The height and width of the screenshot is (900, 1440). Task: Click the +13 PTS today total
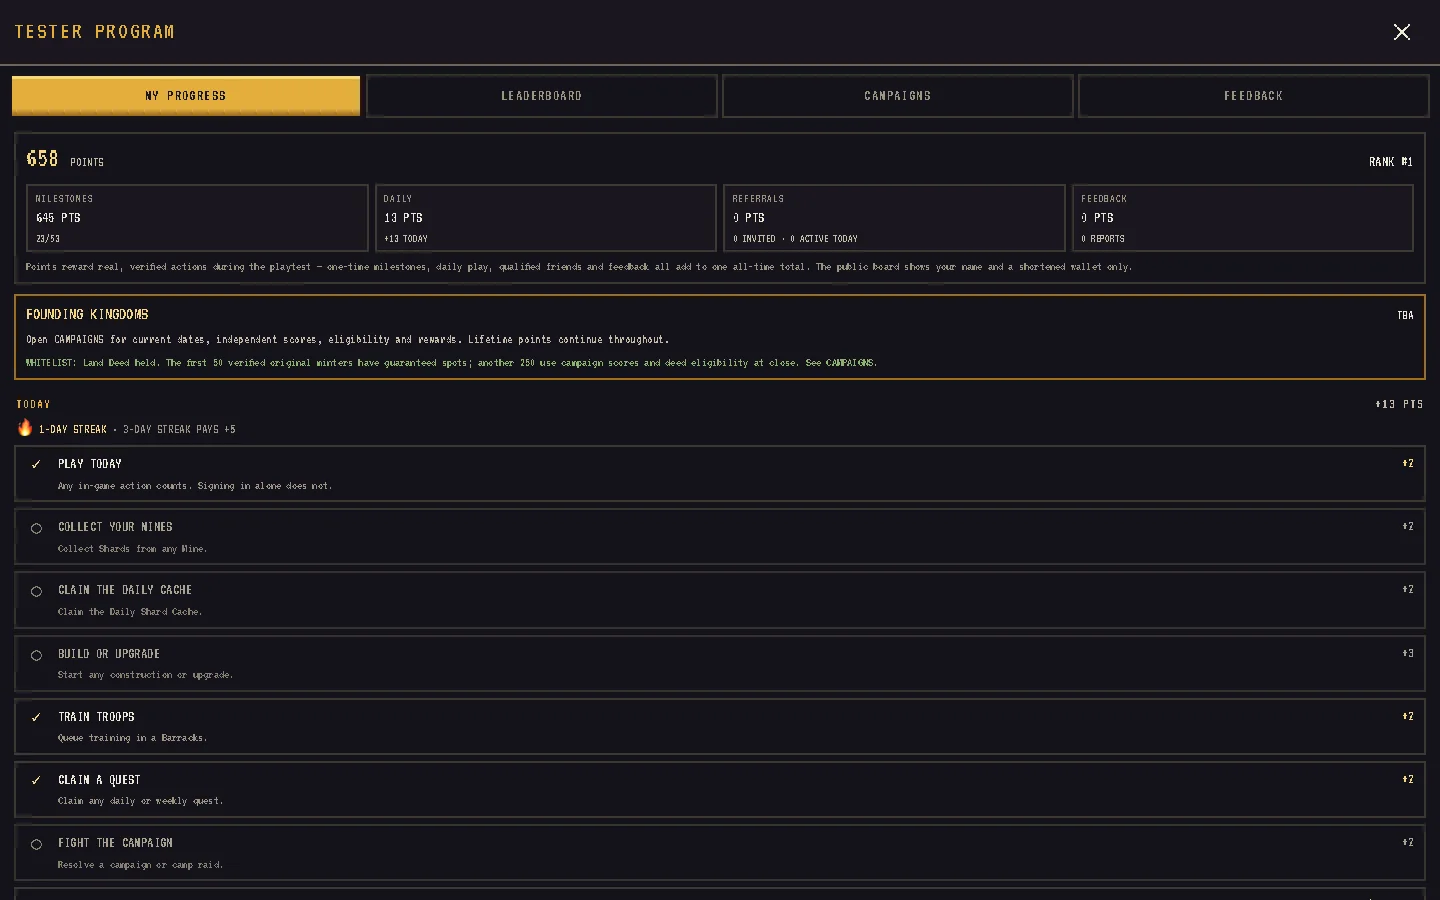click(1399, 404)
